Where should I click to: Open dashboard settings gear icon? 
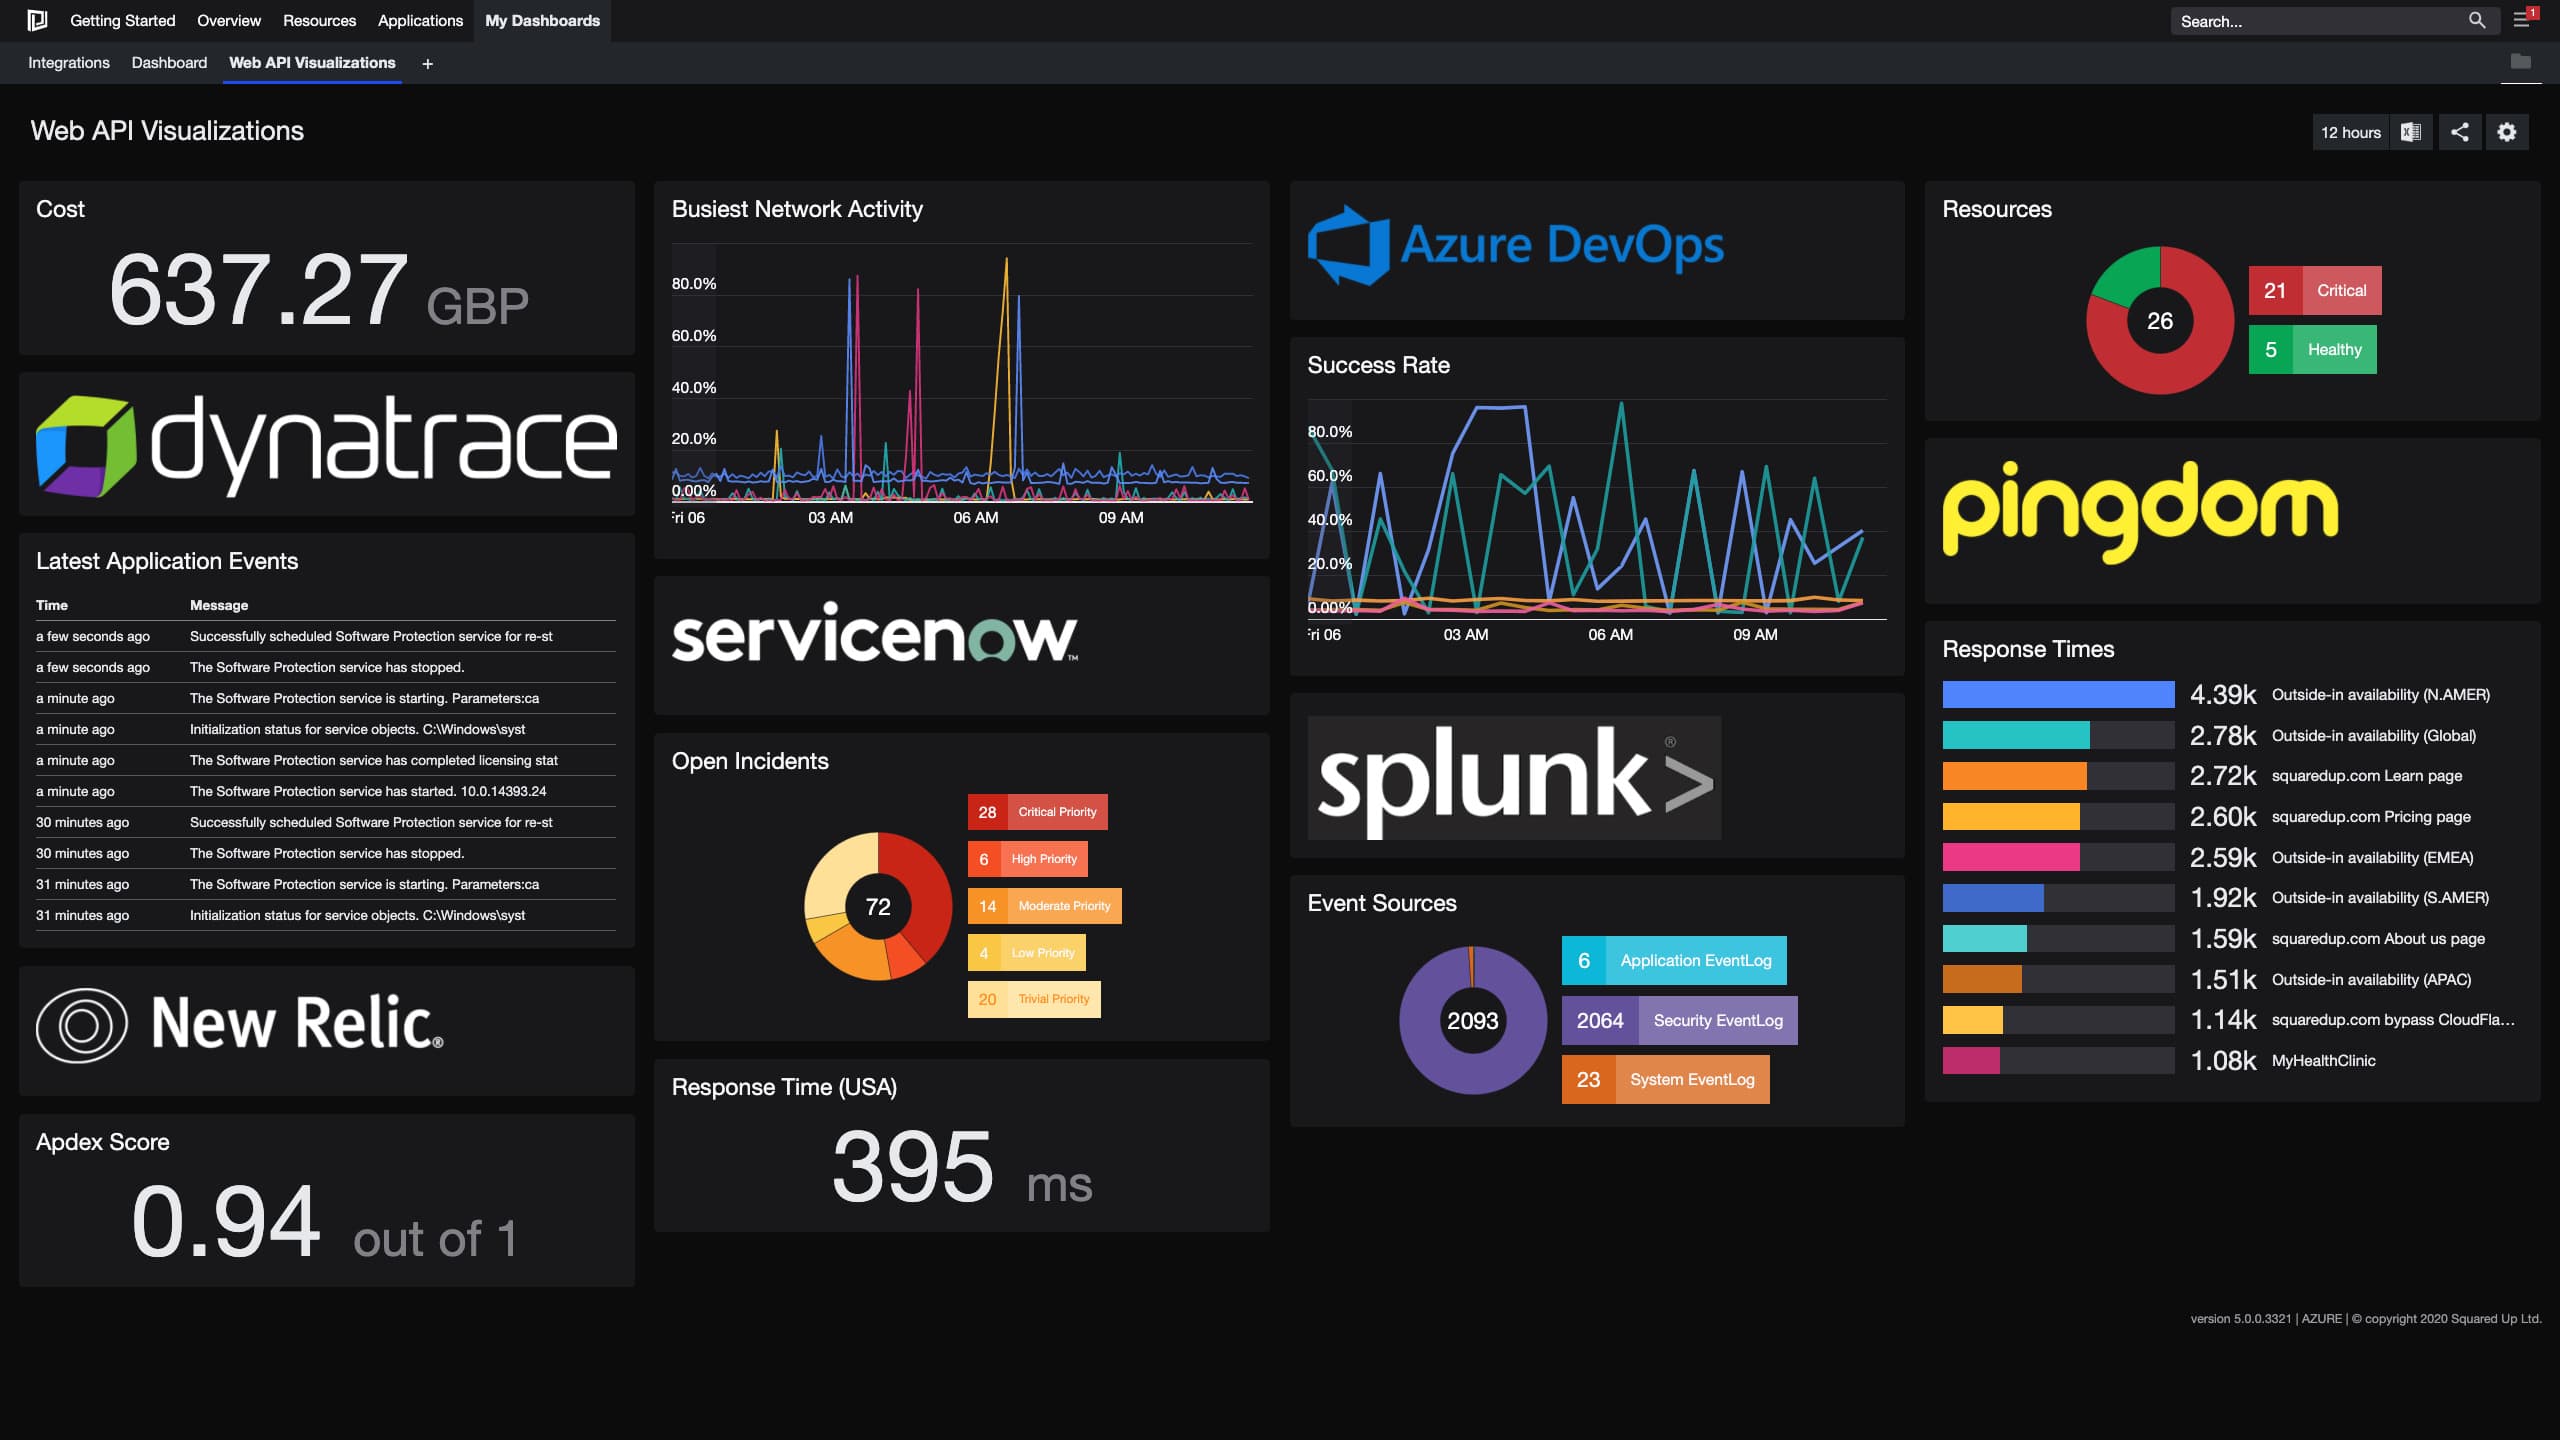click(x=2507, y=132)
